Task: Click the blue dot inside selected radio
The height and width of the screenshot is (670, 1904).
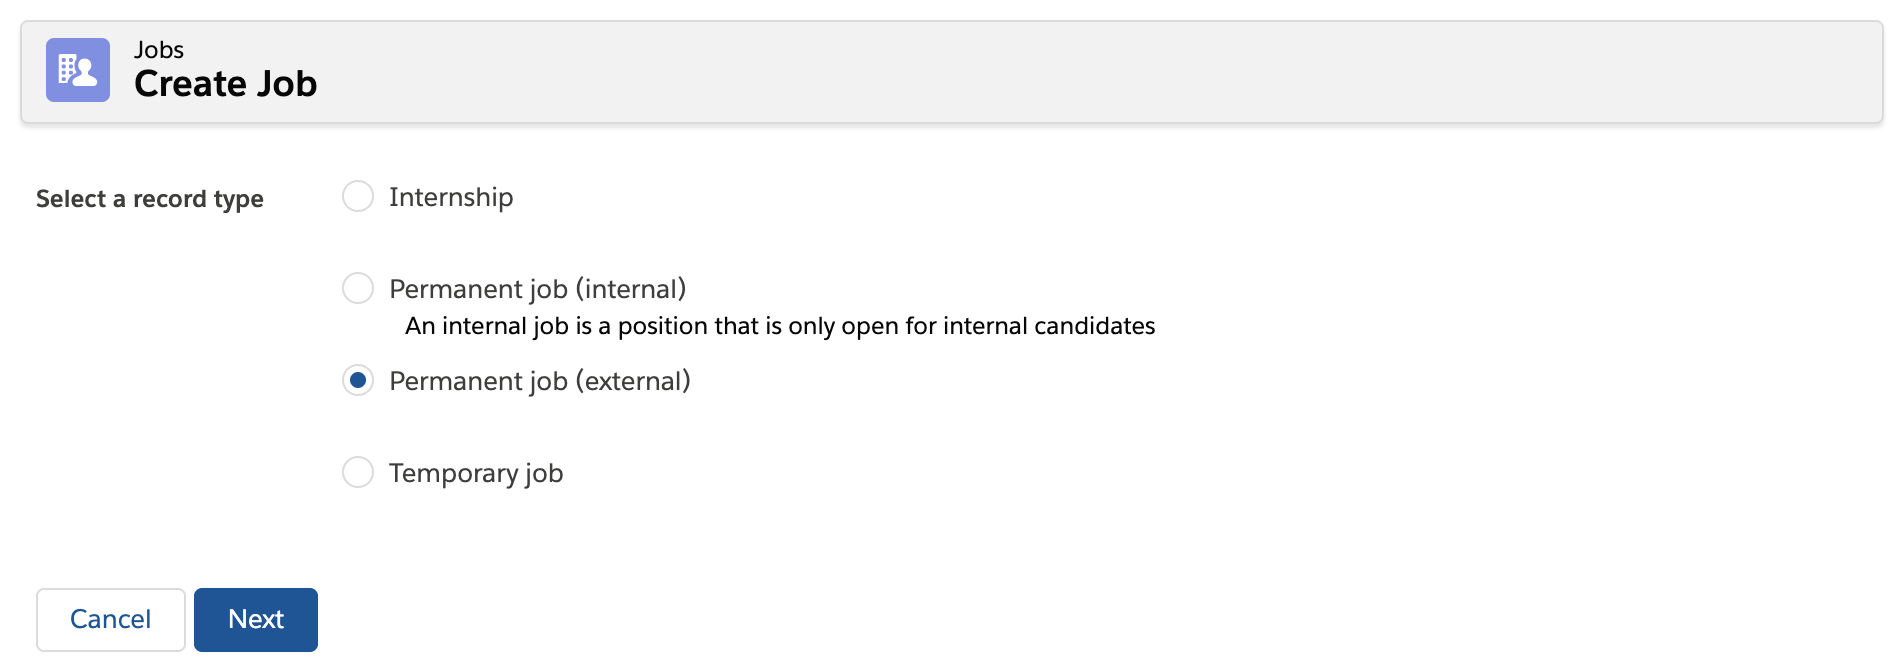Action: (x=358, y=380)
